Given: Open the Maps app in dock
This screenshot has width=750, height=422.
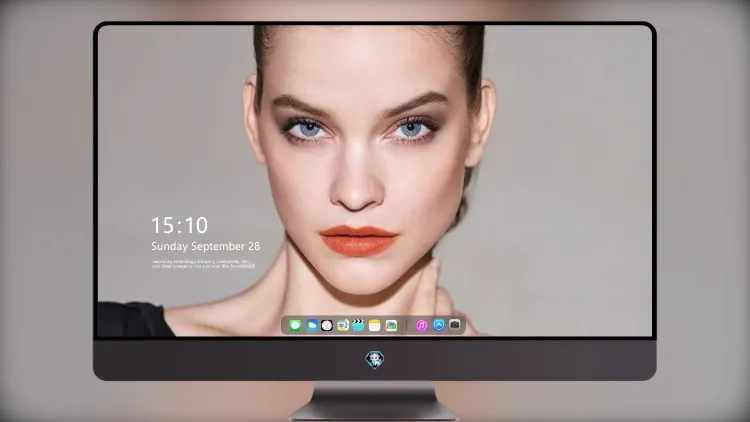Looking at the screenshot, I should coord(343,325).
